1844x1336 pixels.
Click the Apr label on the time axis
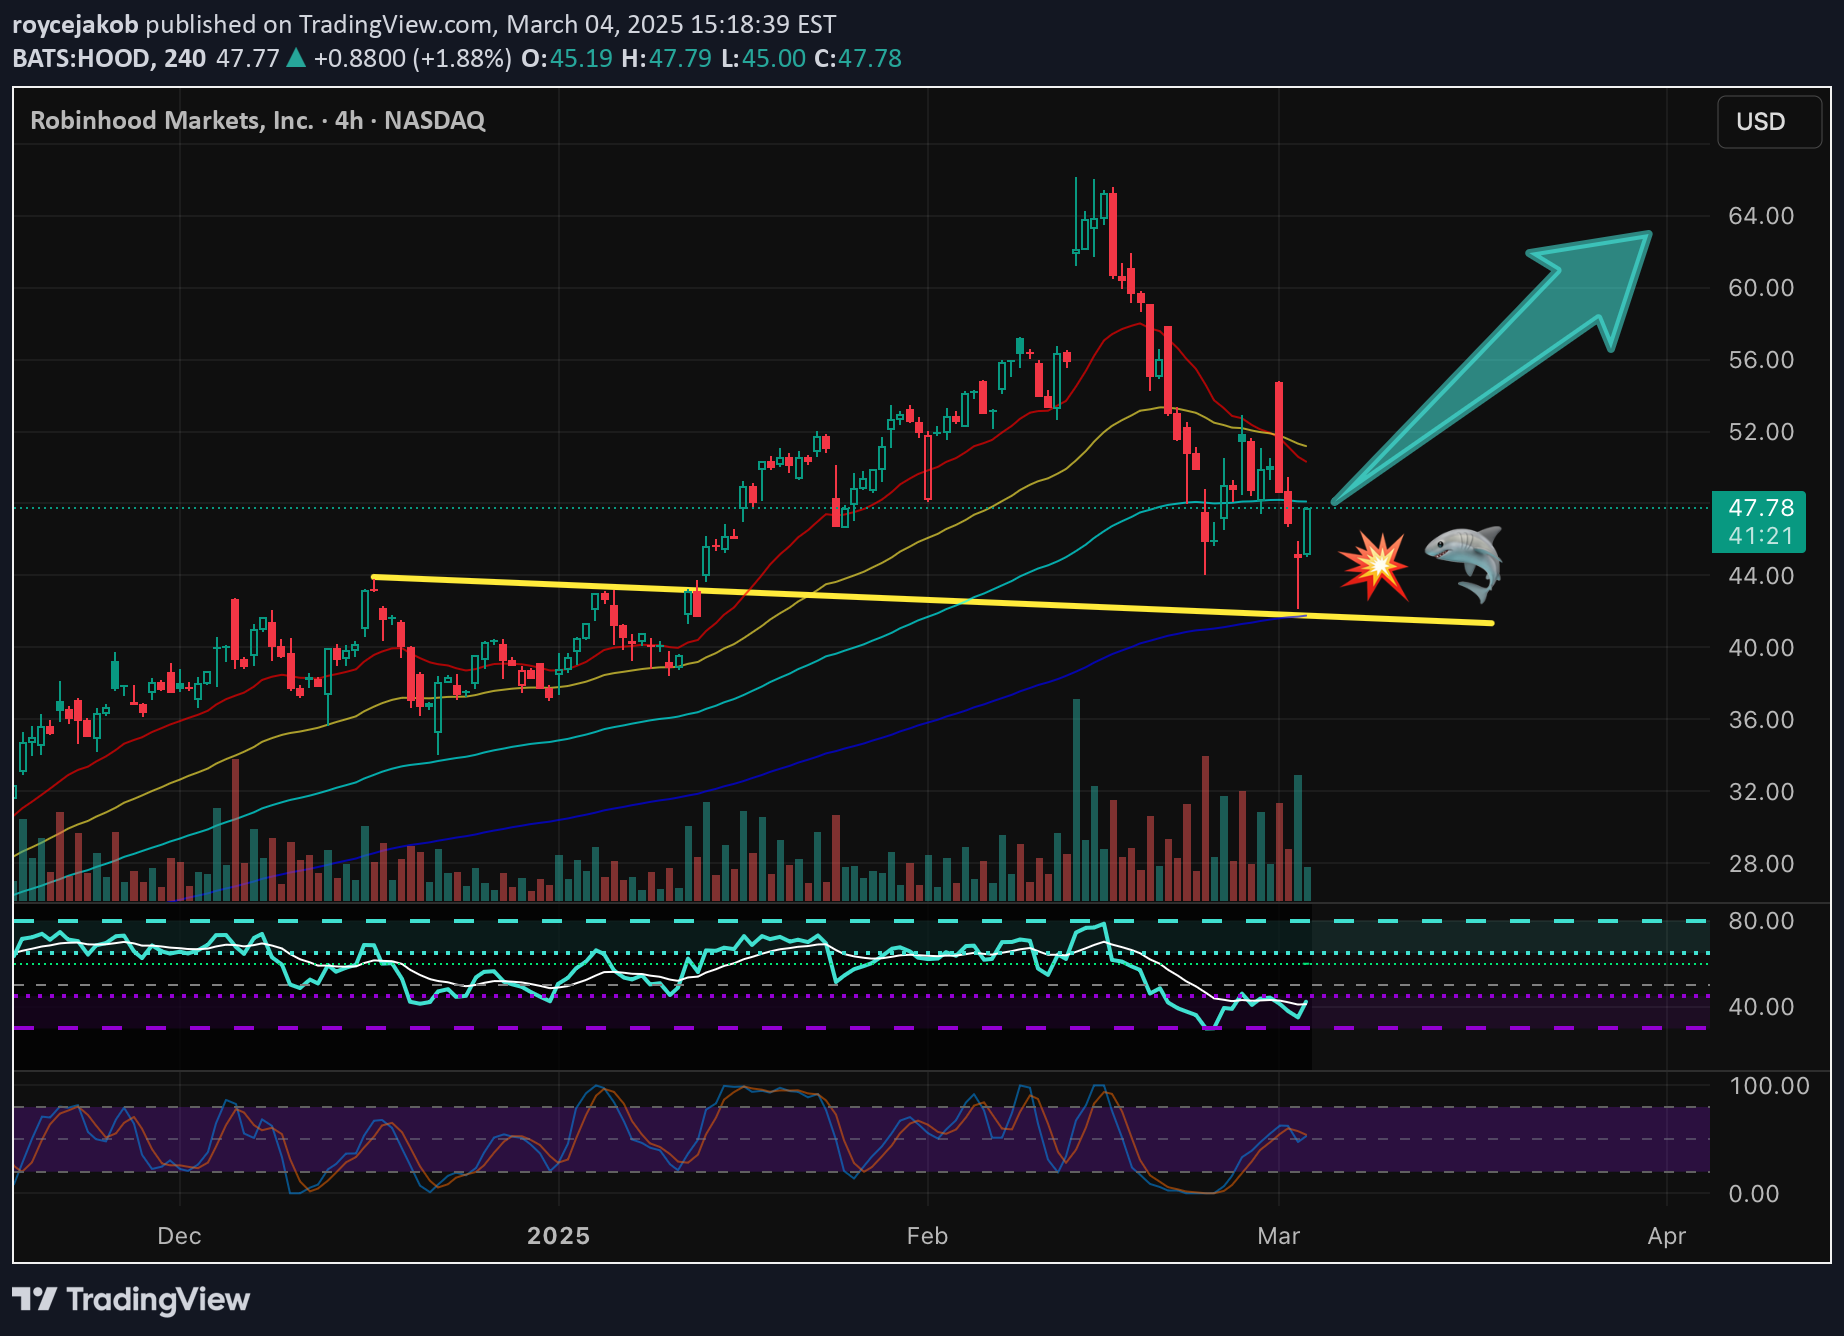1666,1236
